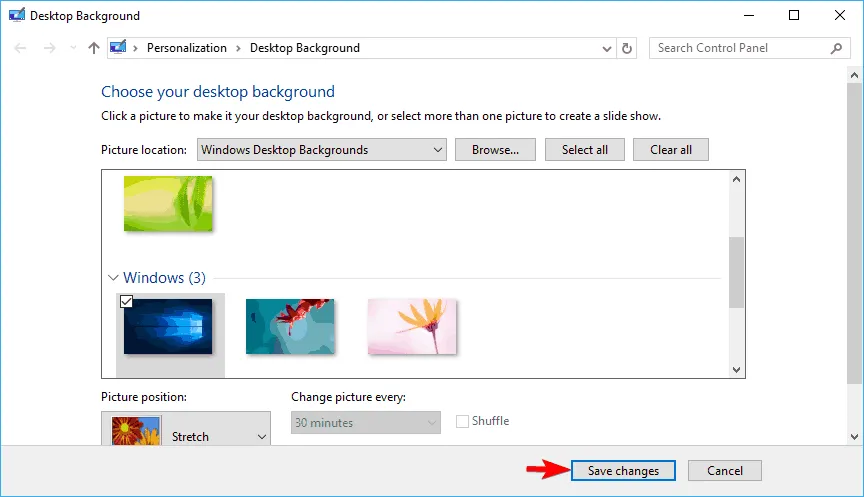Click the search magnifier icon
This screenshot has height=497, width=864.
(837, 48)
